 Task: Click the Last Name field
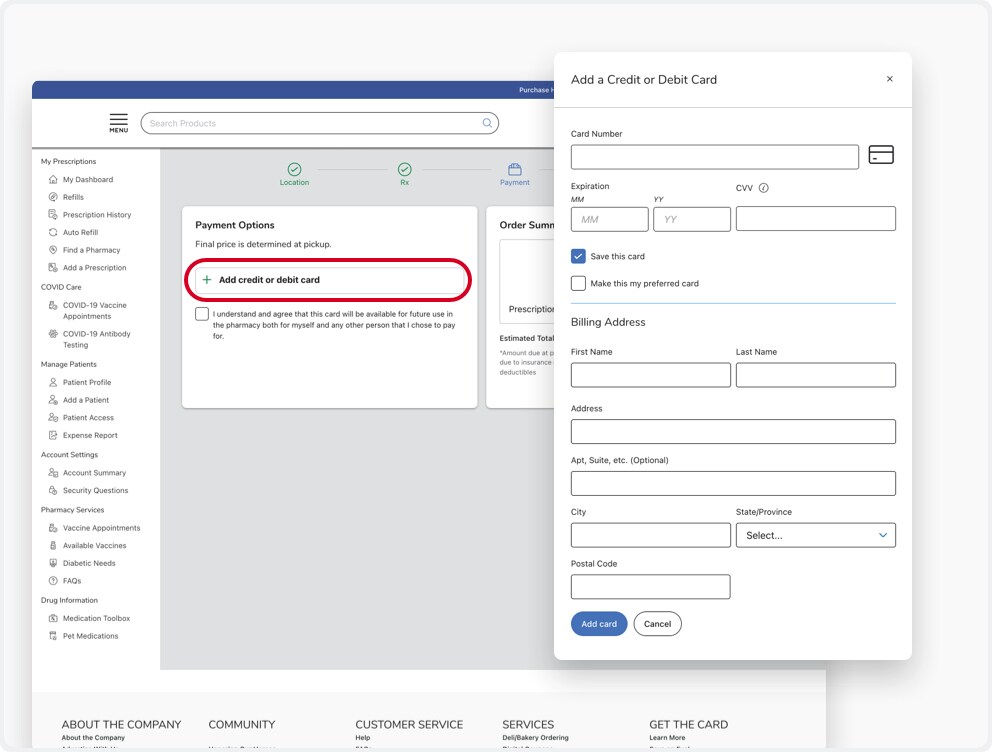click(815, 375)
